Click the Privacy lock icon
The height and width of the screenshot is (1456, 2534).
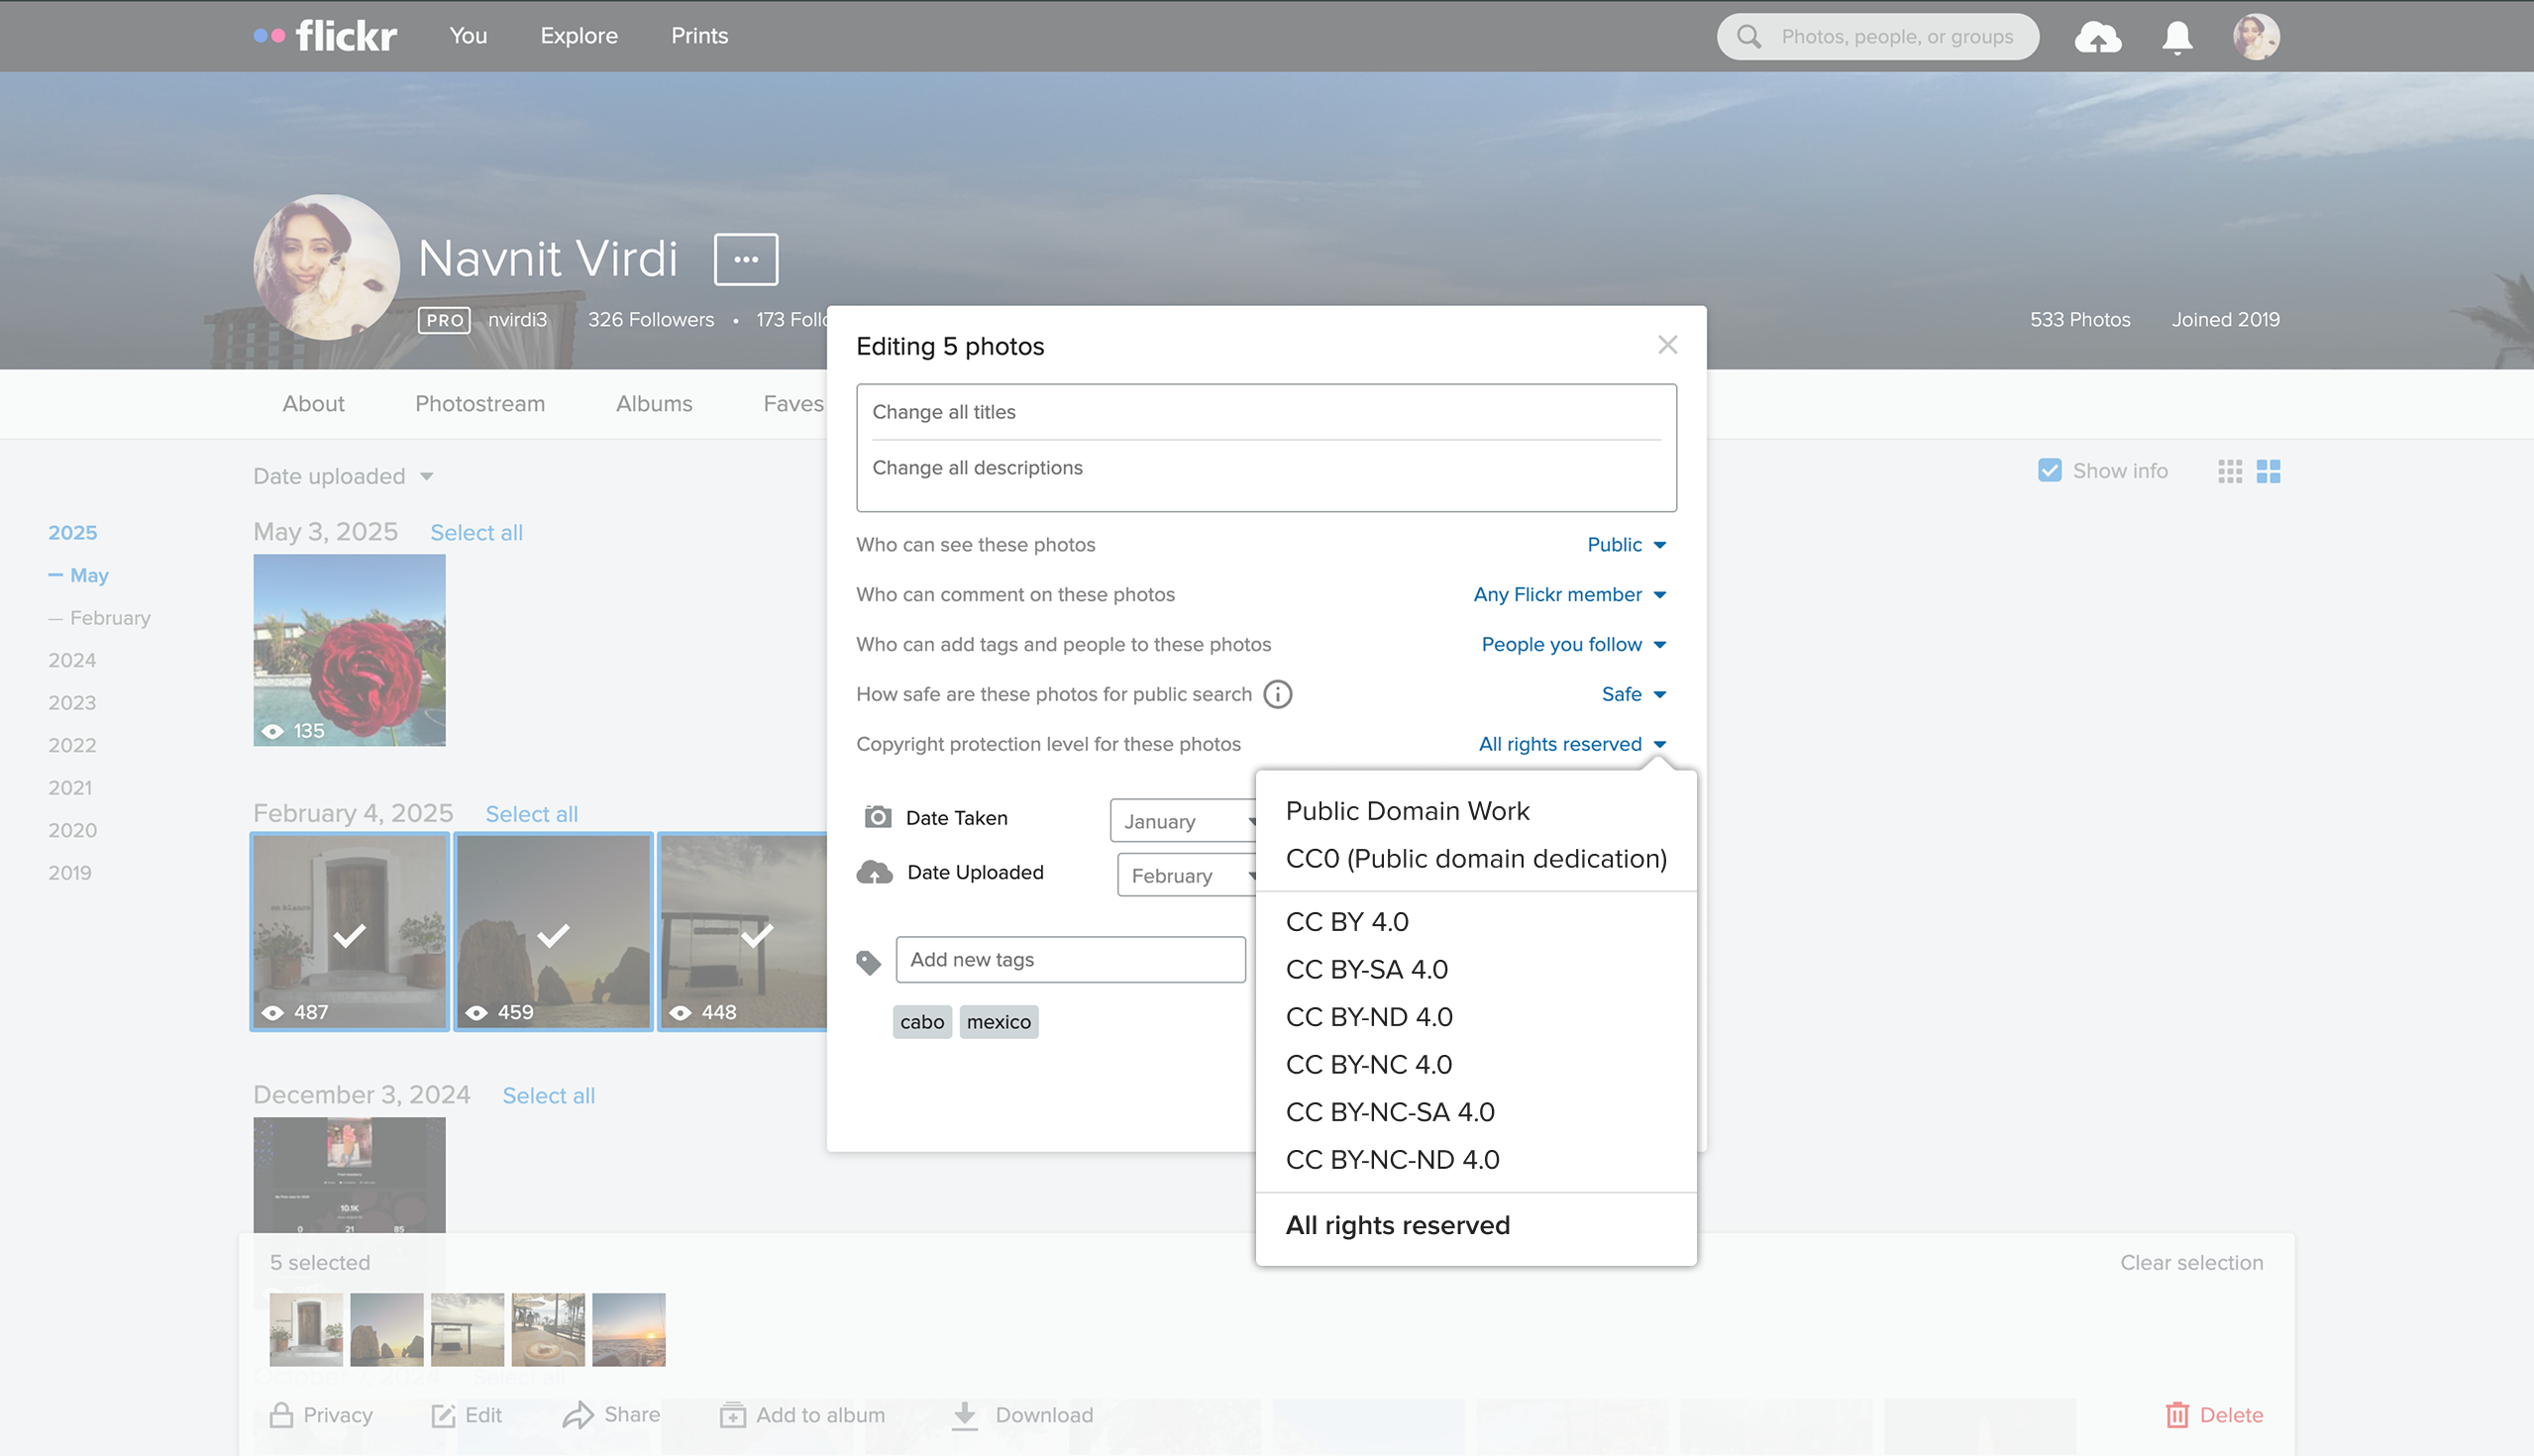(x=281, y=1415)
